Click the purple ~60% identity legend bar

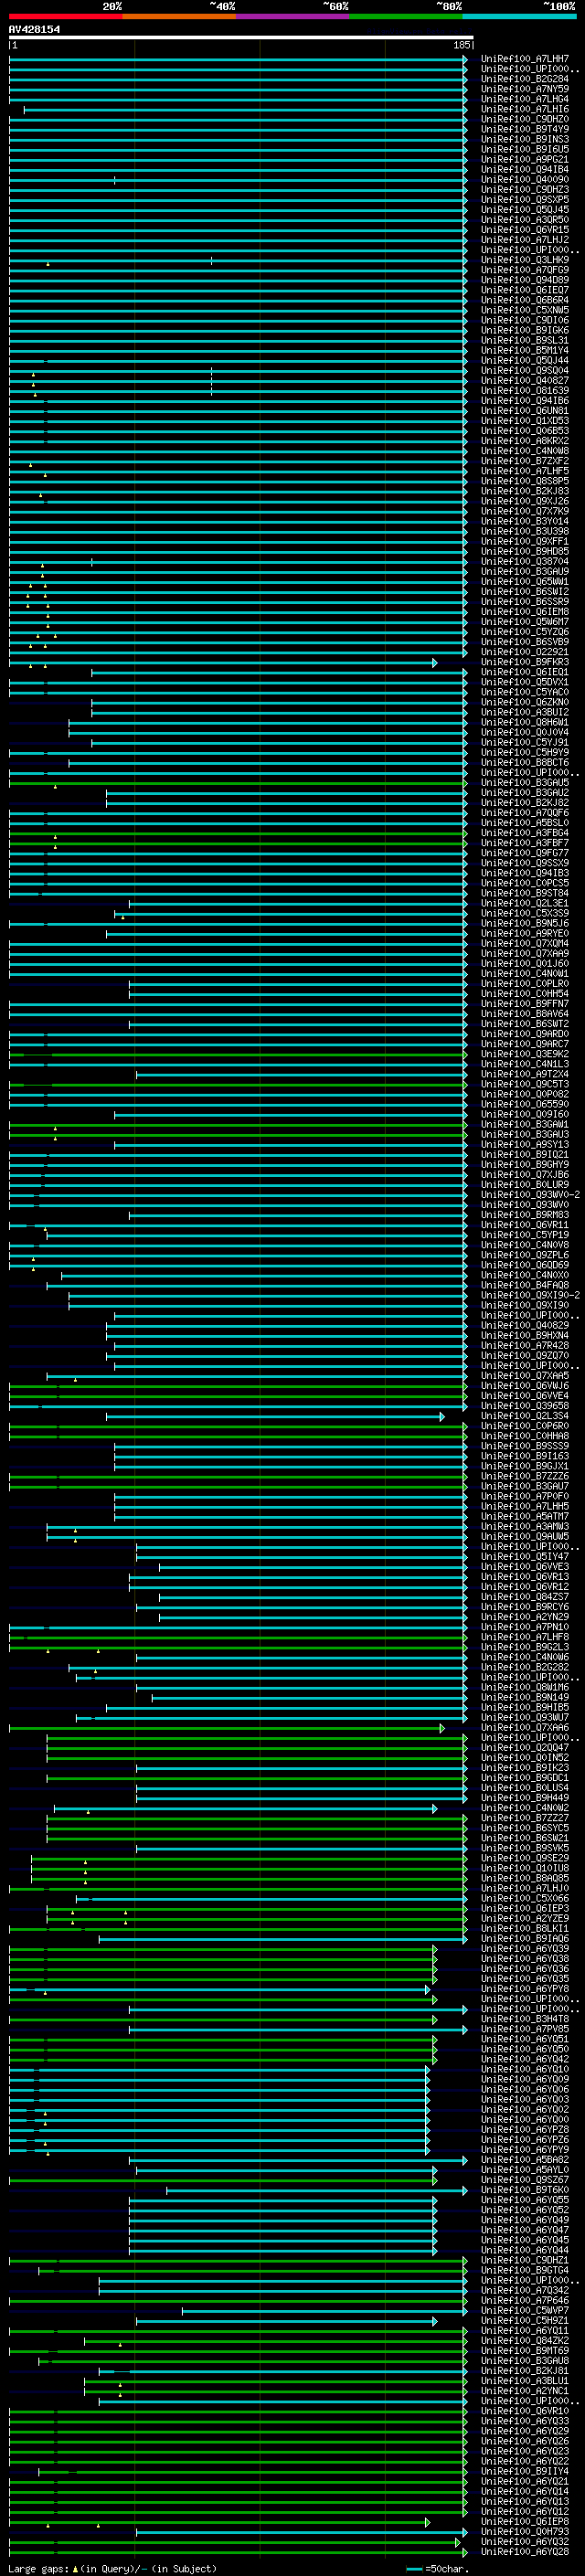293,16
